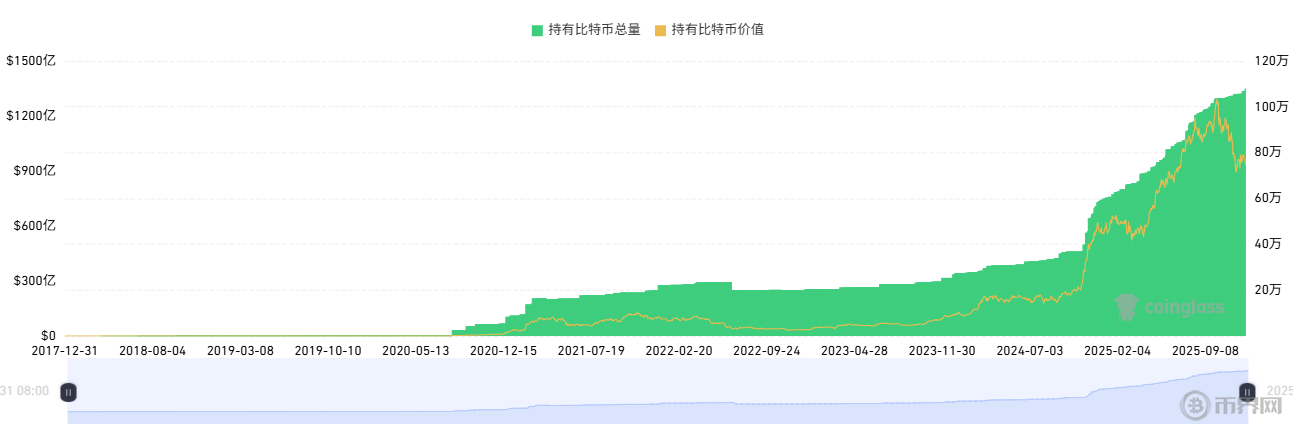
Task: Toggle the green 持有比特币总量 legend series
Action: click(x=593, y=30)
